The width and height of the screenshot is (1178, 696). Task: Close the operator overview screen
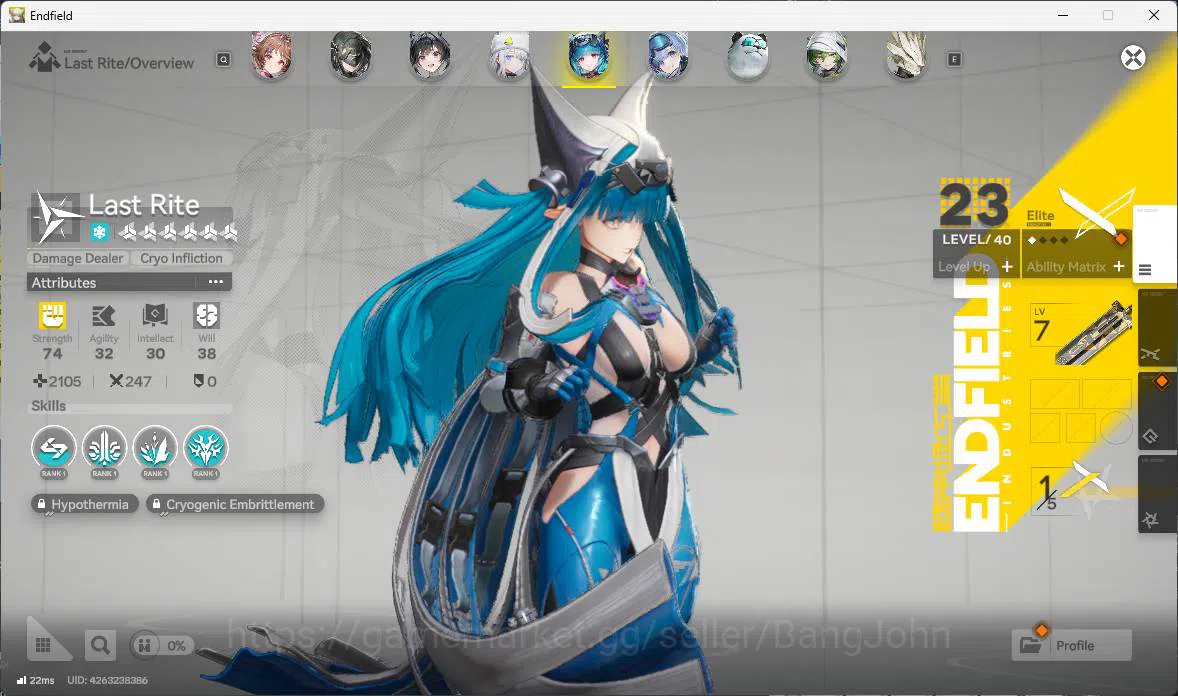pyautogui.click(x=1133, y=58)
